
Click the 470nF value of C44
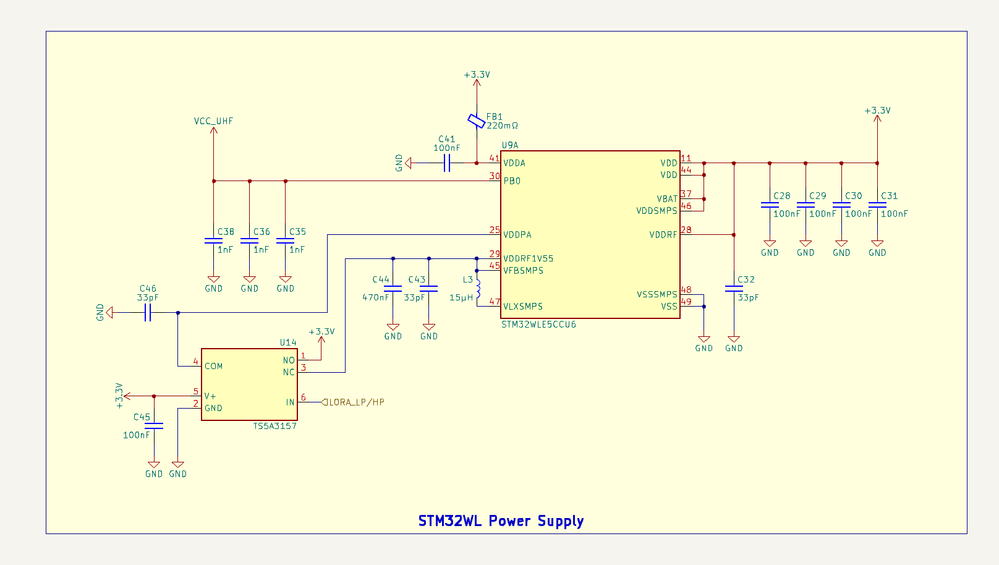[x=375, y=297]
